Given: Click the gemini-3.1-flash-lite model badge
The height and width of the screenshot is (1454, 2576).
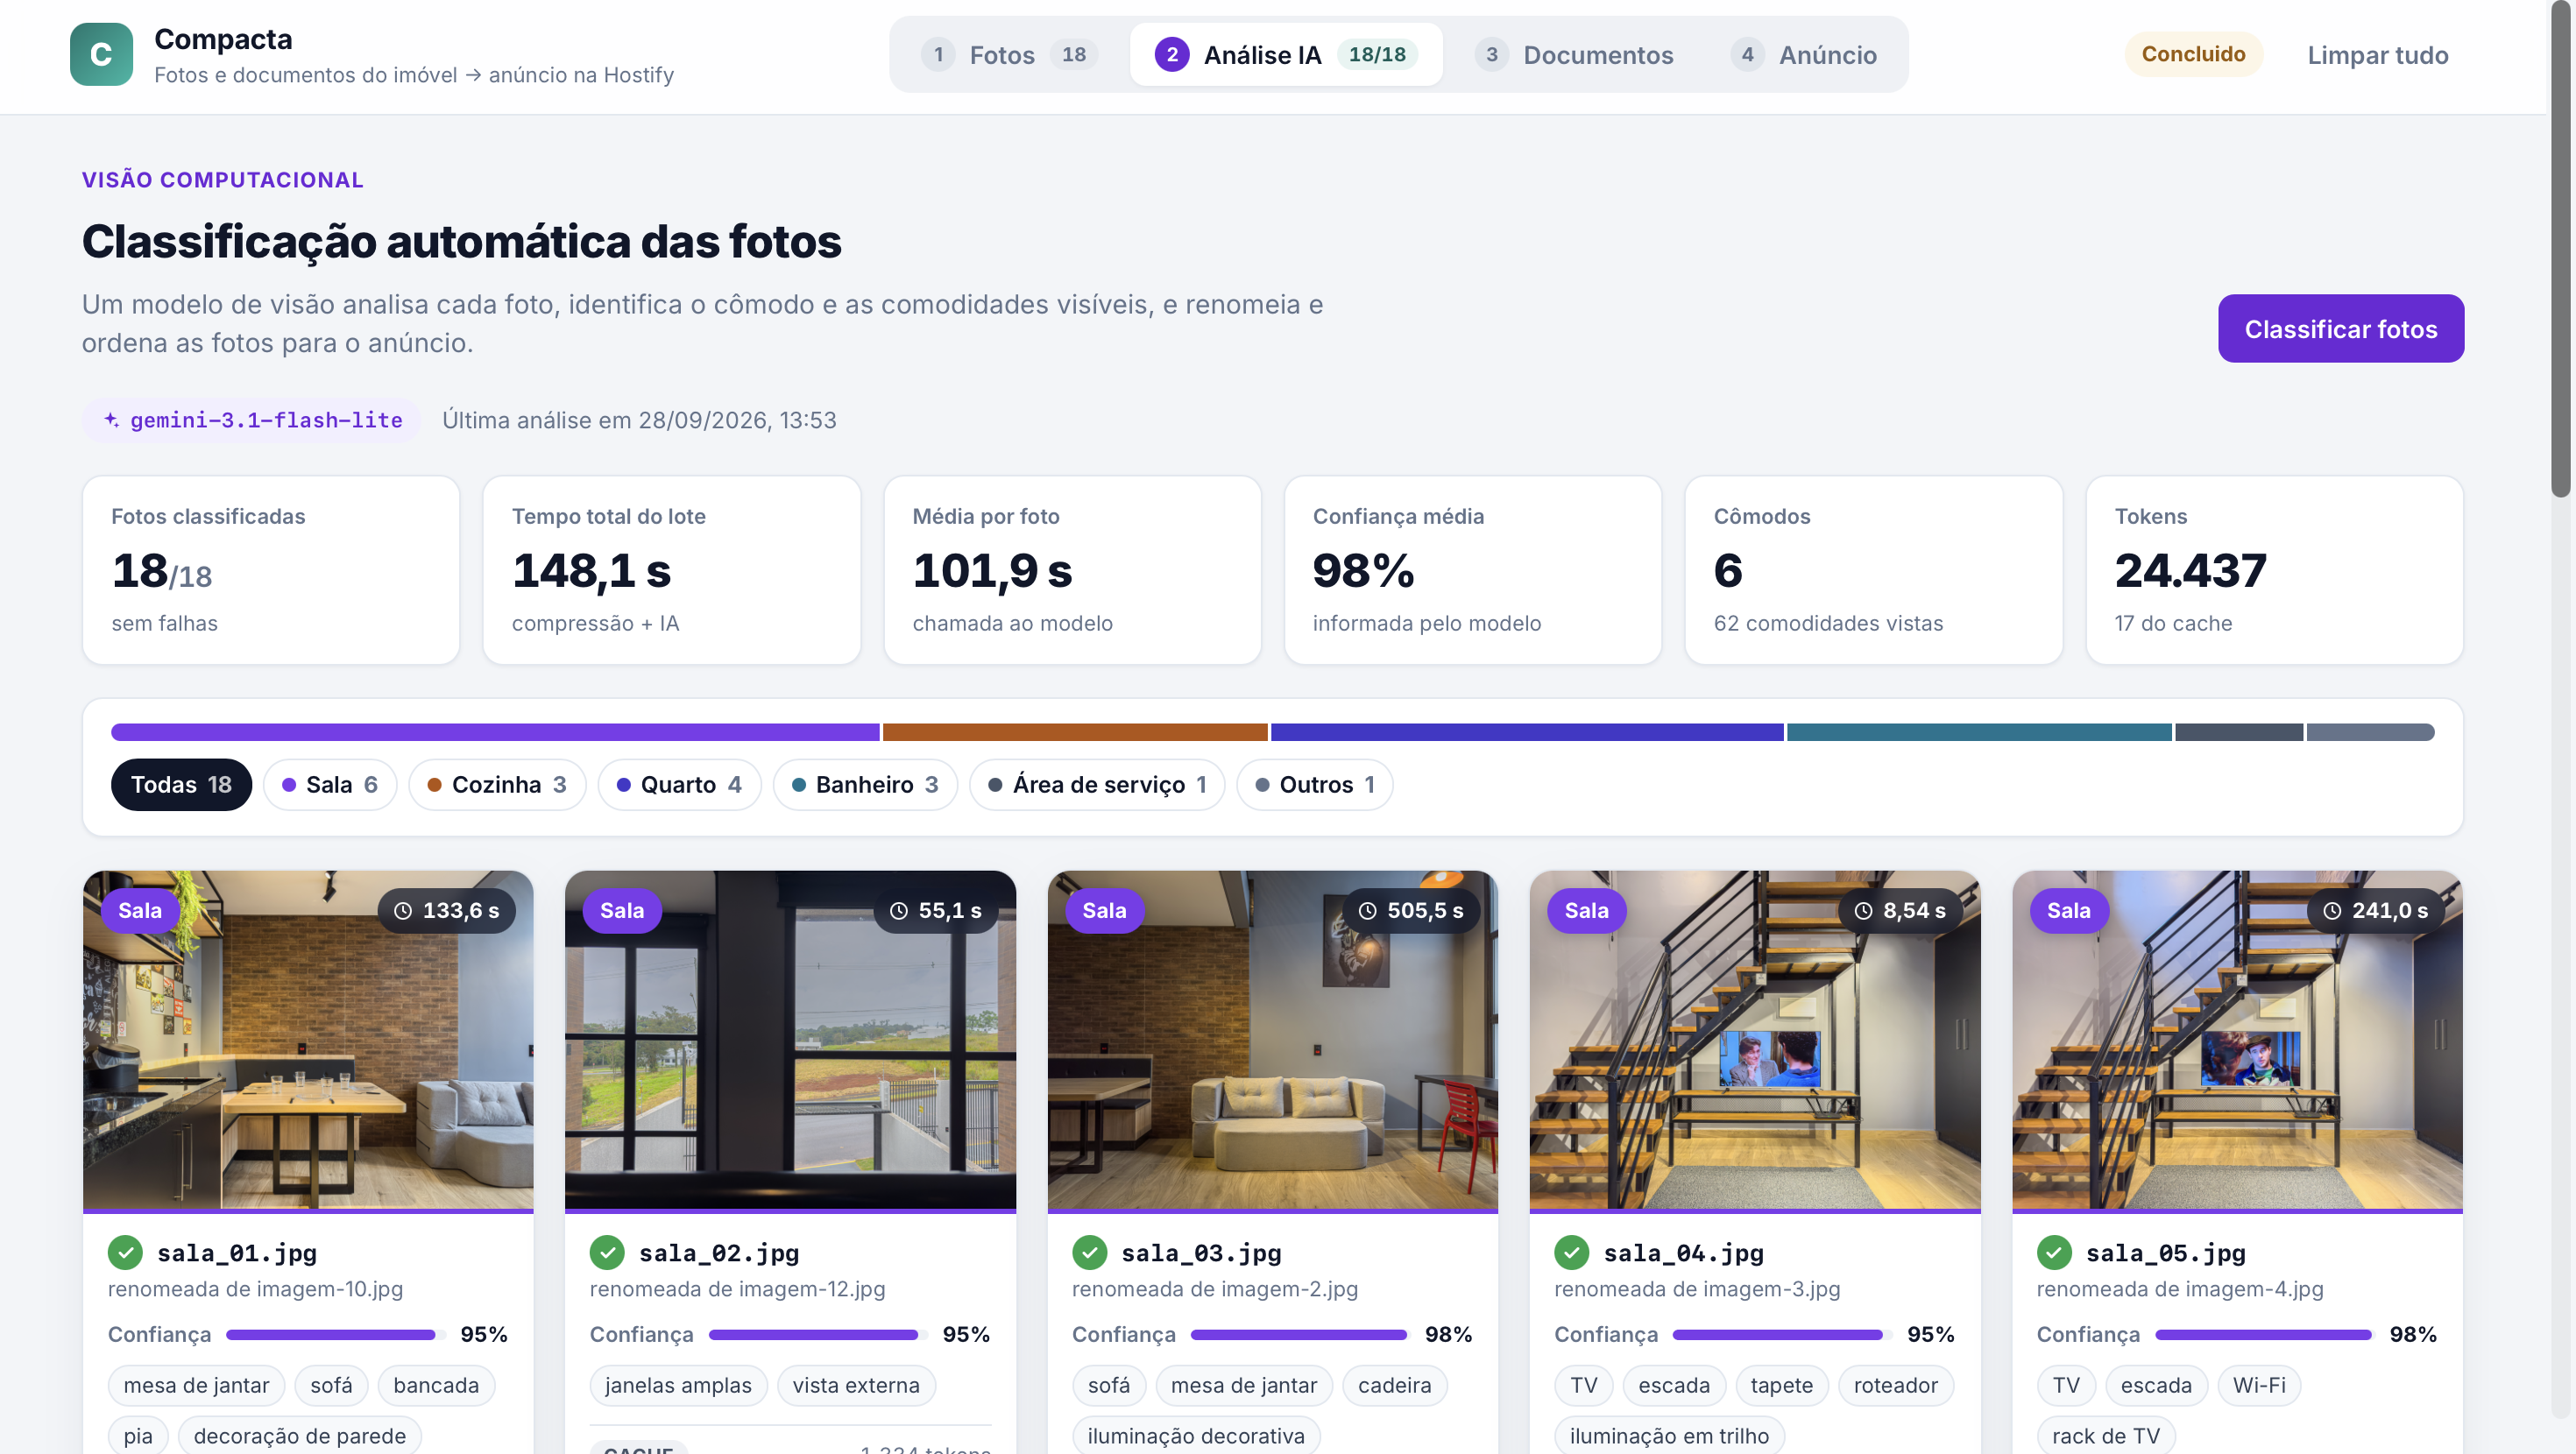Looking at the screenshot, I should 252,420.
